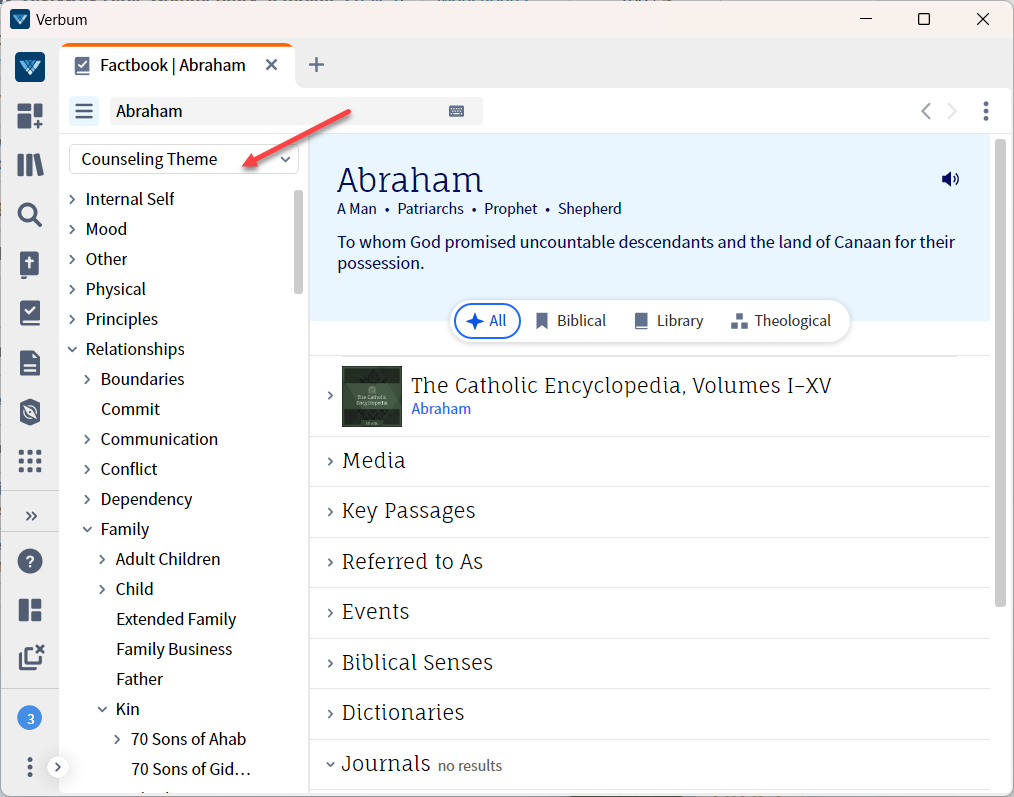
Task: Collapse the Journals section
Action: (x=330, y=765)
